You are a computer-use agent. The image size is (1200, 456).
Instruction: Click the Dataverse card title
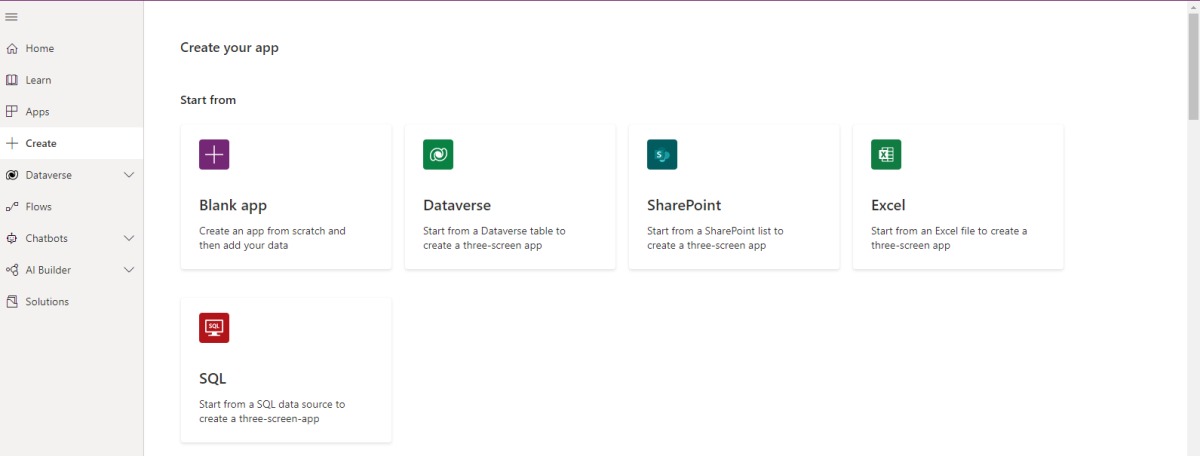[x=457, y=205]
